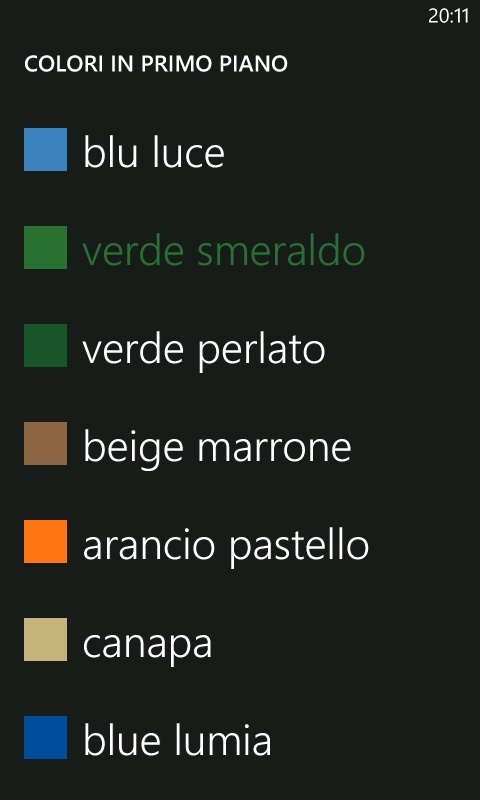Tap the 20:11 clock in status bar
The width and height of the screenshot is (480, 800).
click(x=448, y=16)
